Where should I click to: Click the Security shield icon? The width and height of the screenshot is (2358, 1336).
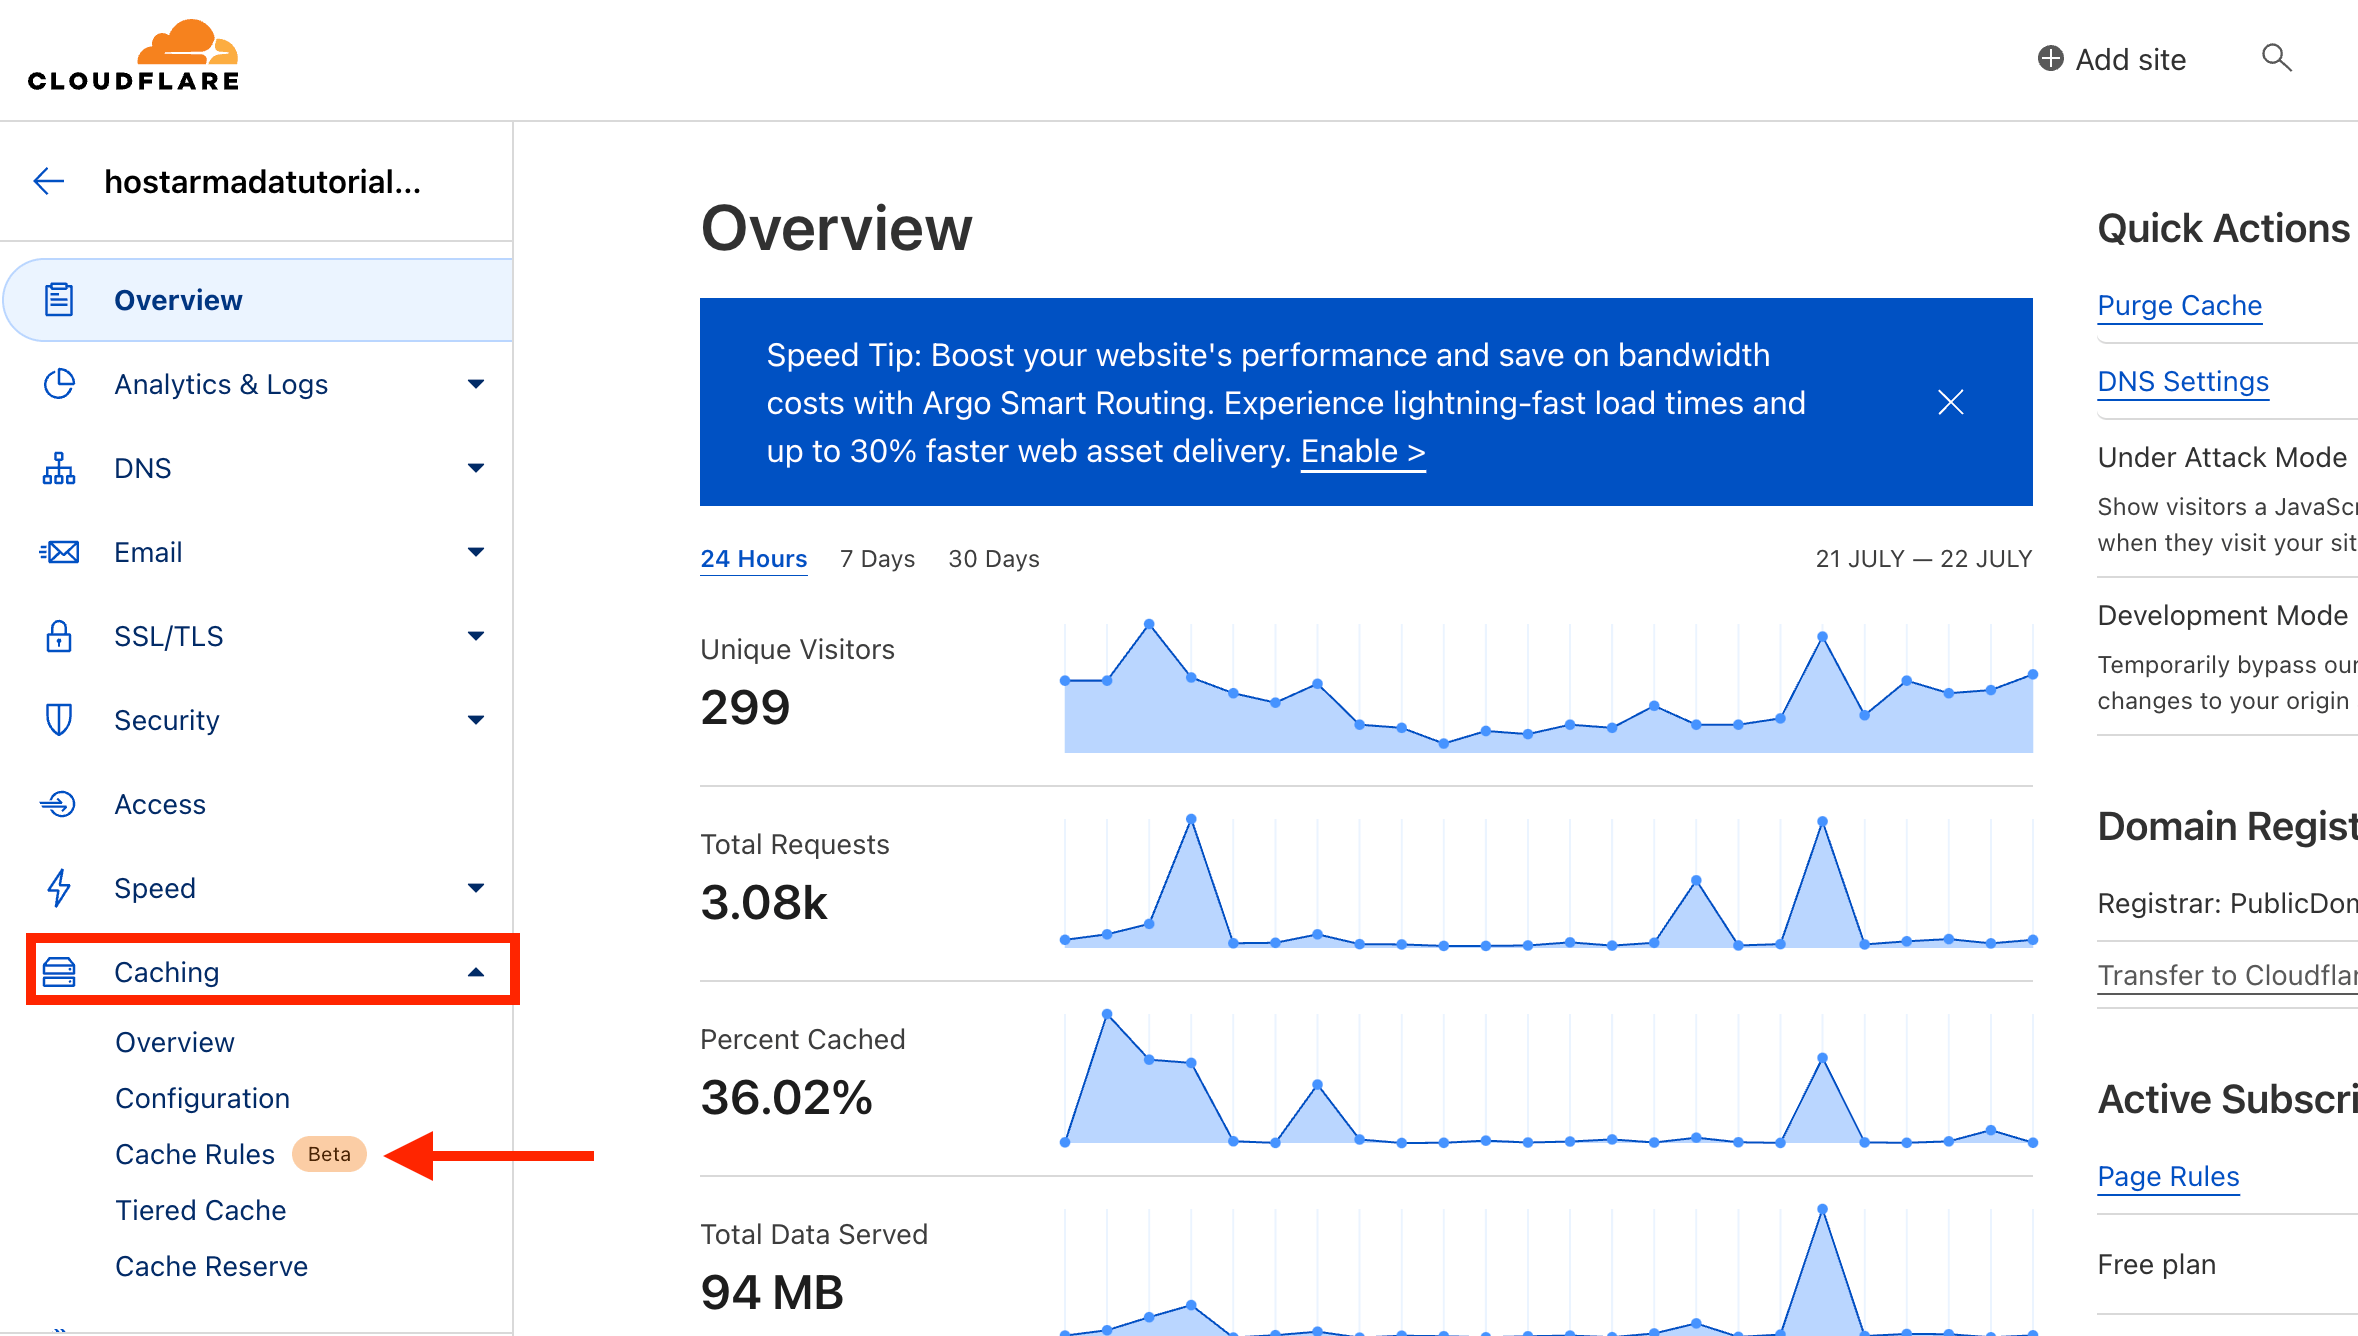pyautogui.click(x=59, y=720)
